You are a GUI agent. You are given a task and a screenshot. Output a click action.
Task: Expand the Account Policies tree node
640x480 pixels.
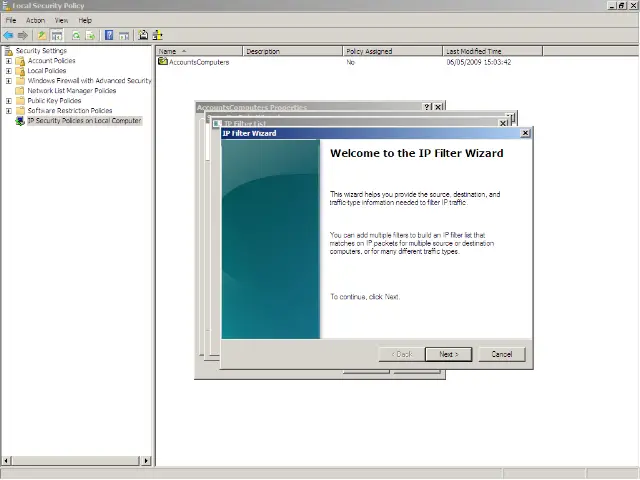coord(9,61)
